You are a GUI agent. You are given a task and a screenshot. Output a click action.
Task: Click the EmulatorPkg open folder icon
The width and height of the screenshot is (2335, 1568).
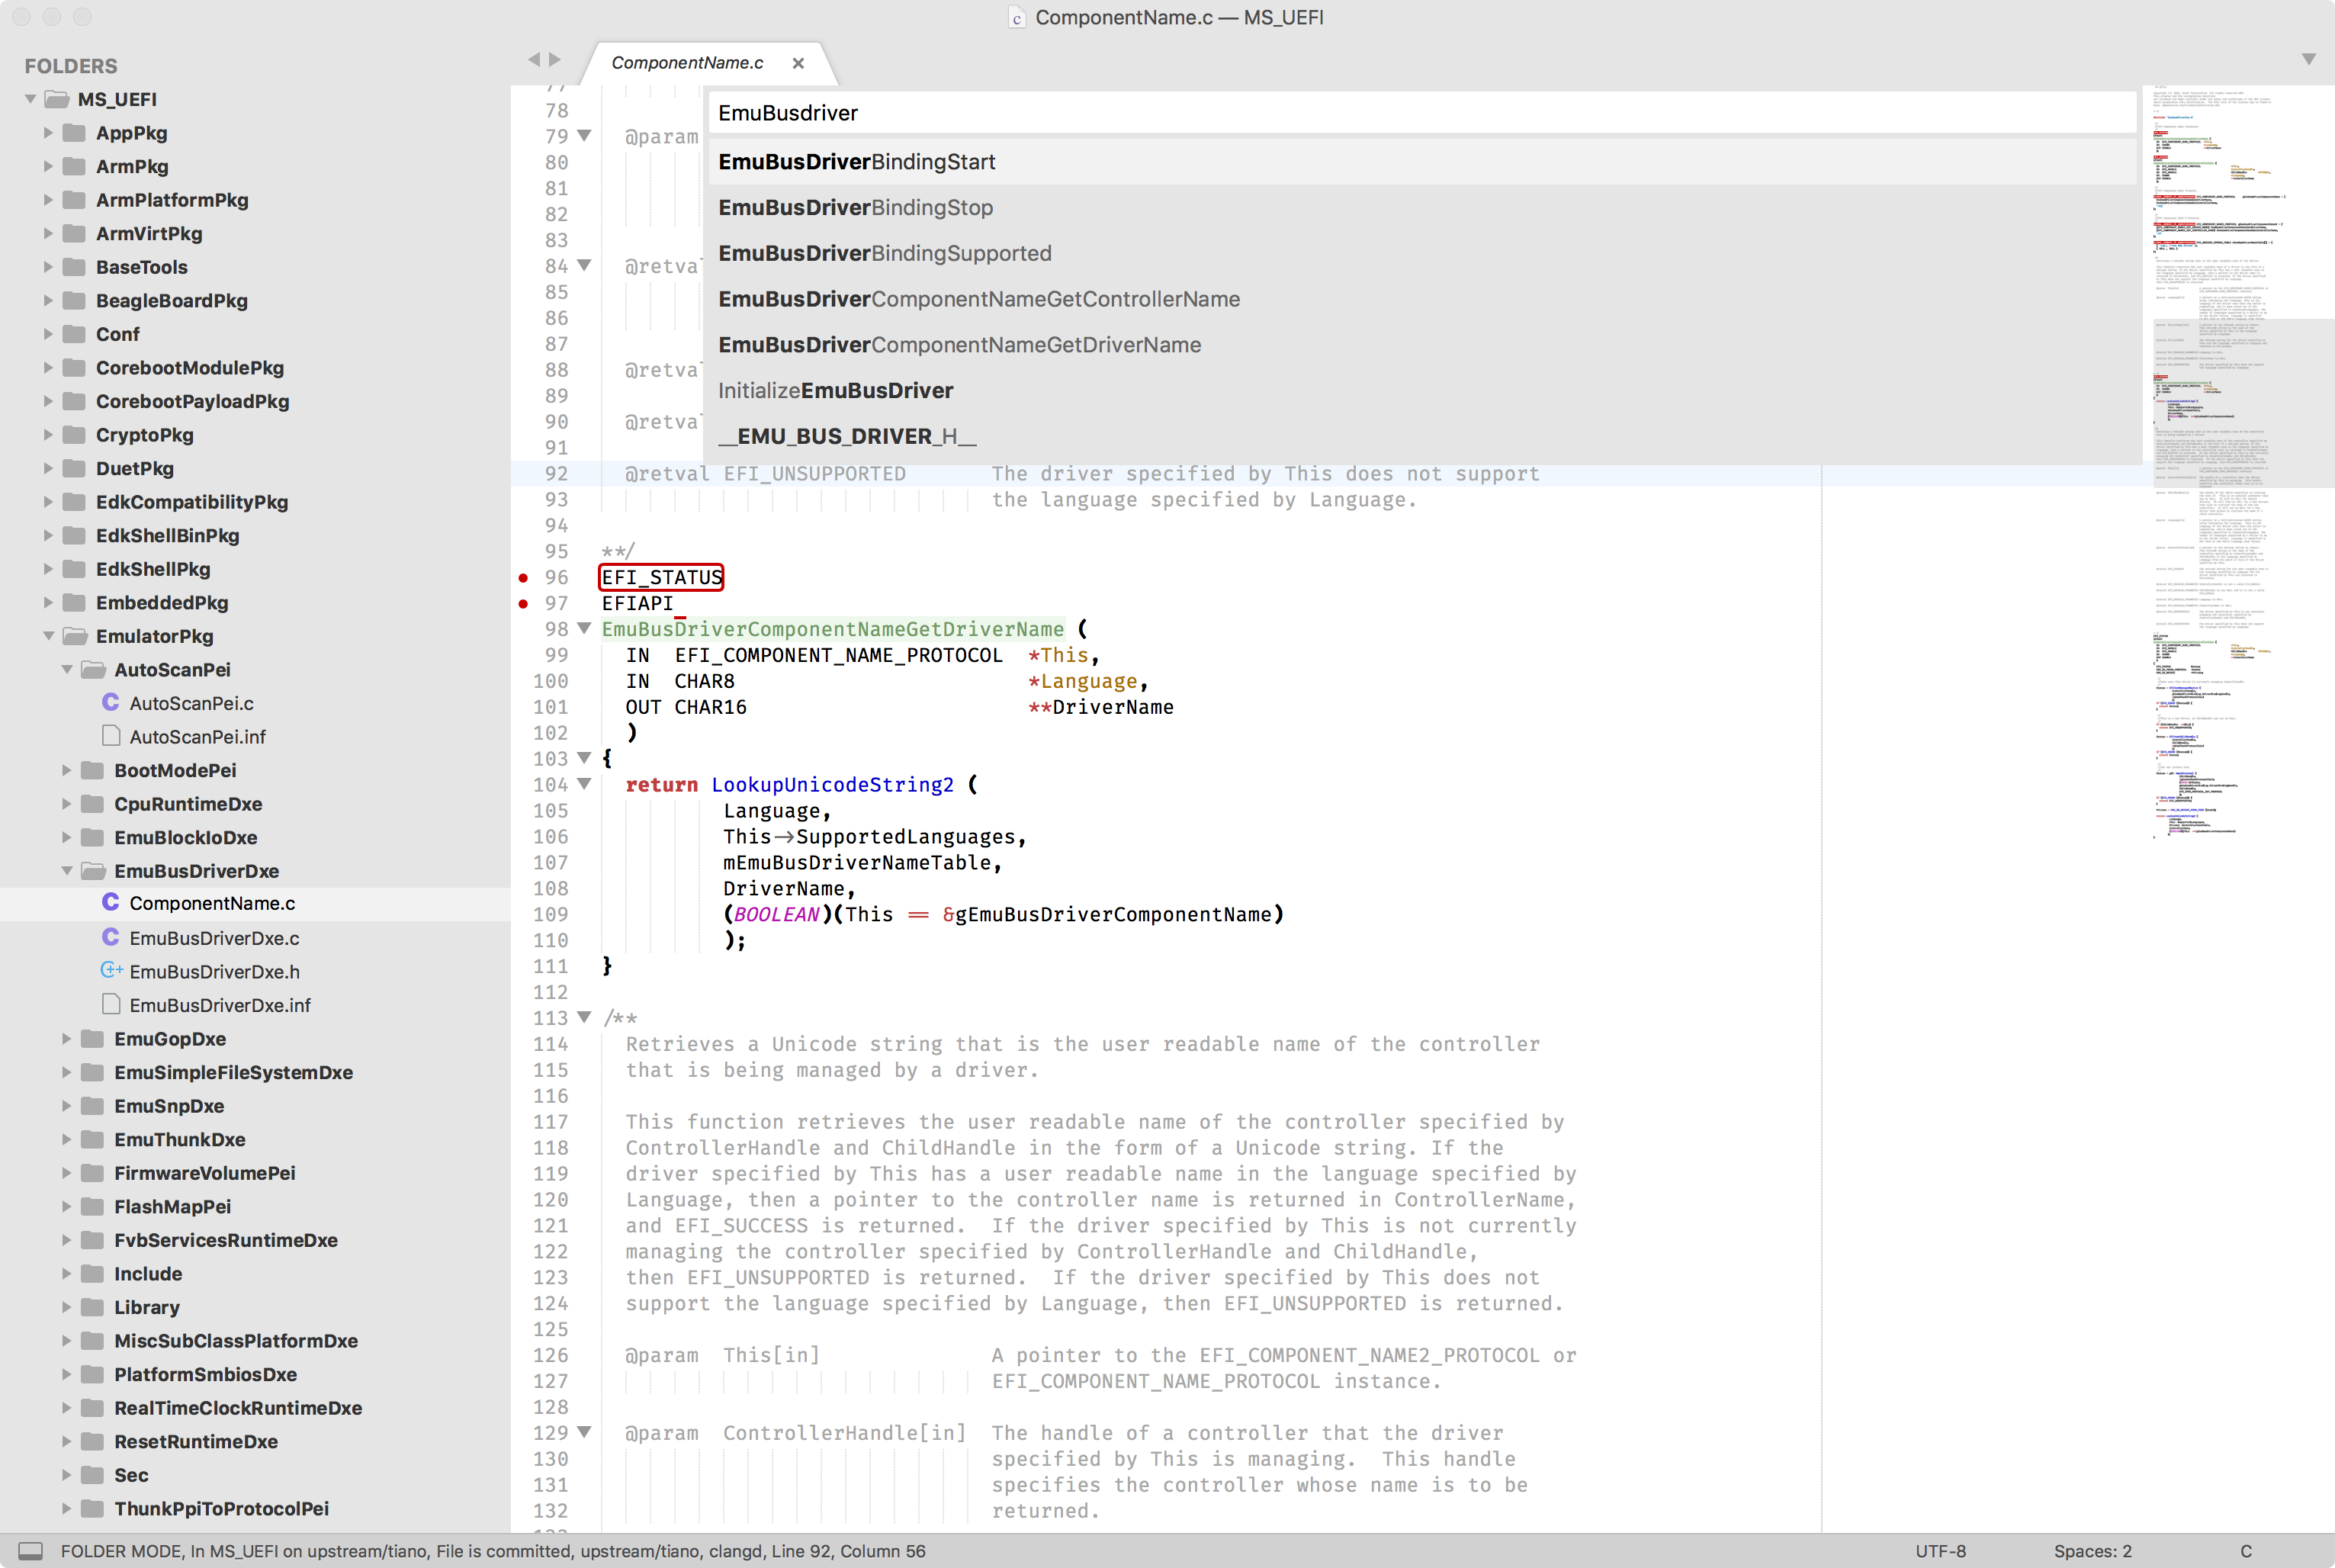[x=75, y=636]
